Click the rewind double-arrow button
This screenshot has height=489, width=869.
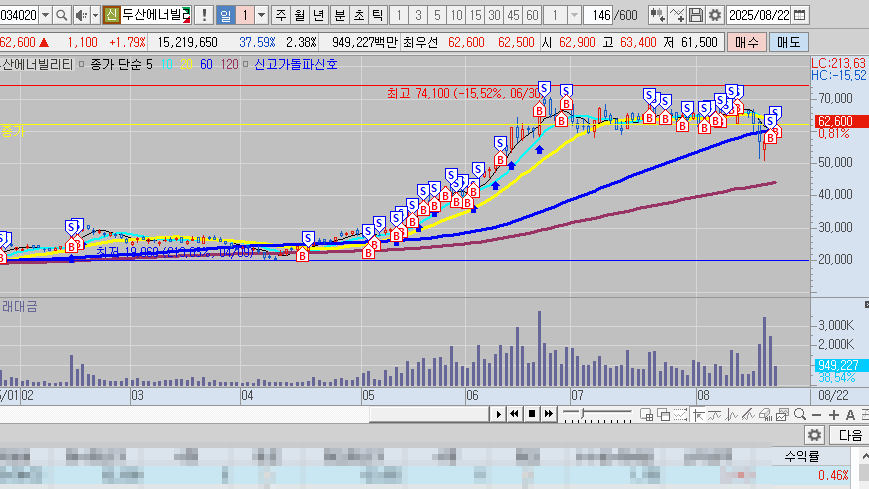coord(514,414)
